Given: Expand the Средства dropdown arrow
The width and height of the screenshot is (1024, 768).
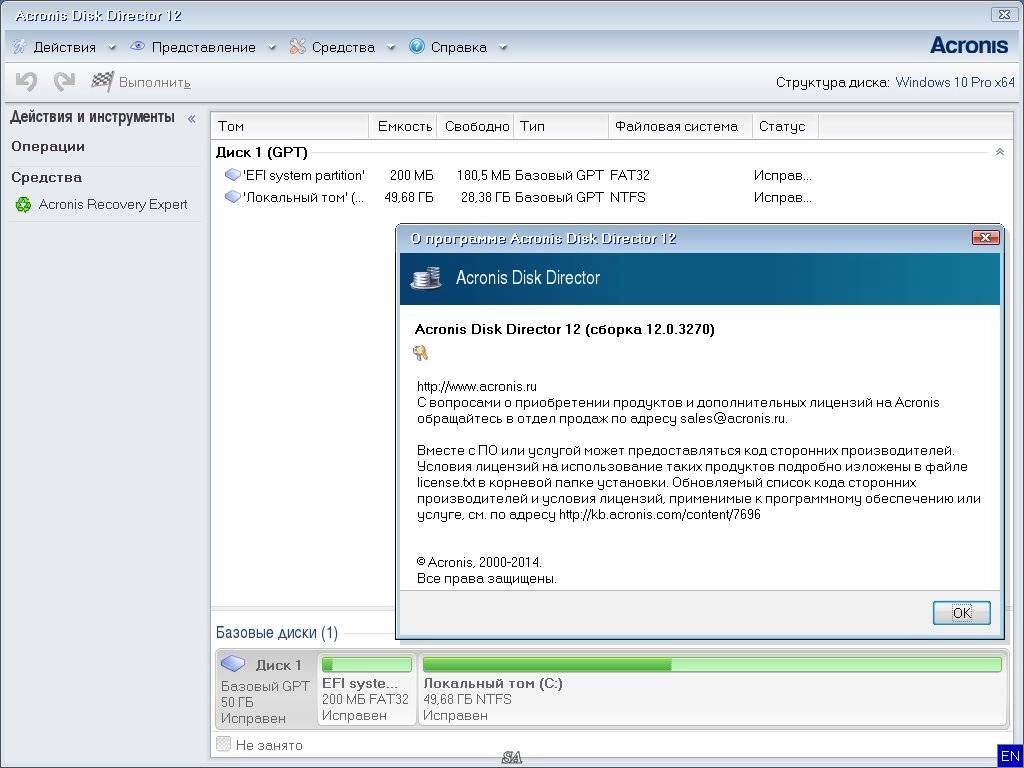Looking at the screenshot, I should coord(391,47).
